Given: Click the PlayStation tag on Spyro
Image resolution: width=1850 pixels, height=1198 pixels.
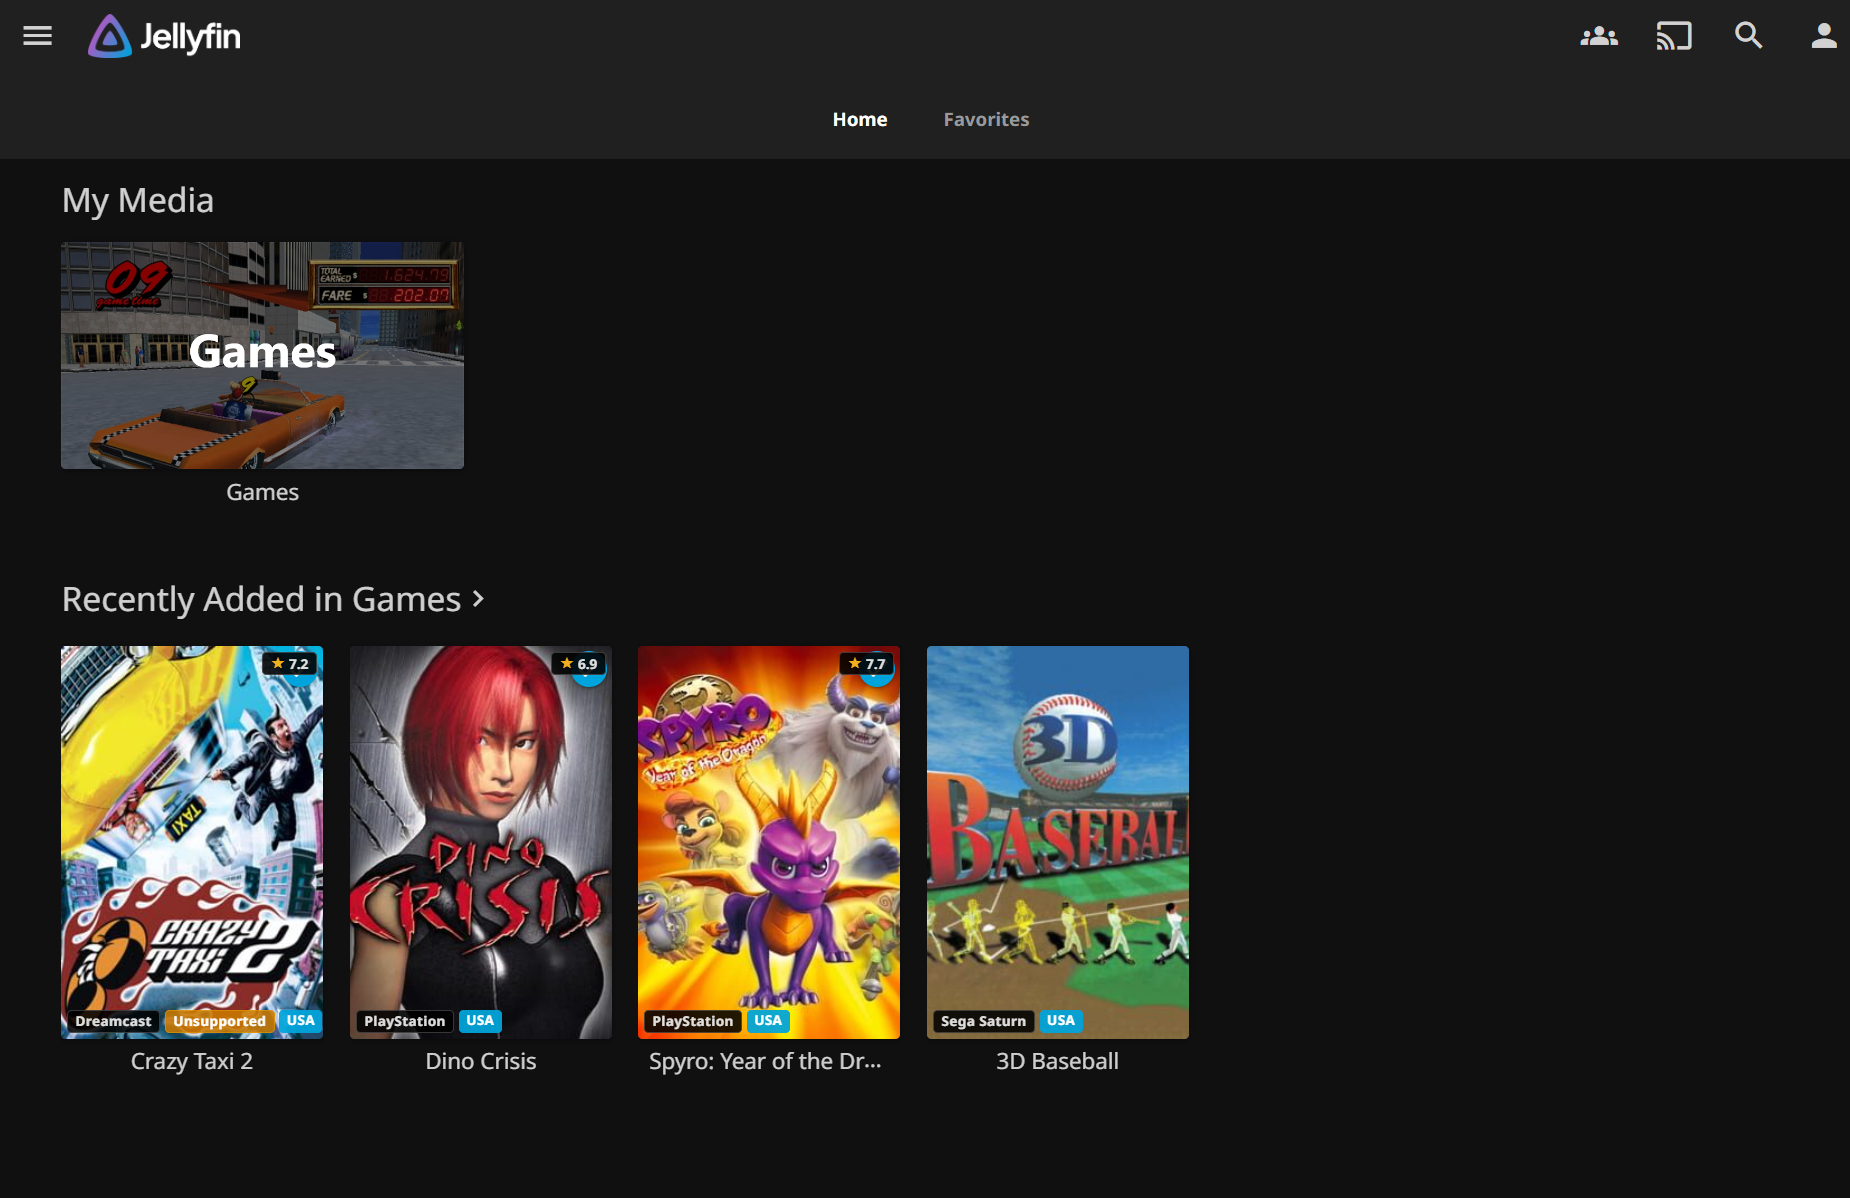Looking at the screenshot, I should click(x=692, y=1021).
